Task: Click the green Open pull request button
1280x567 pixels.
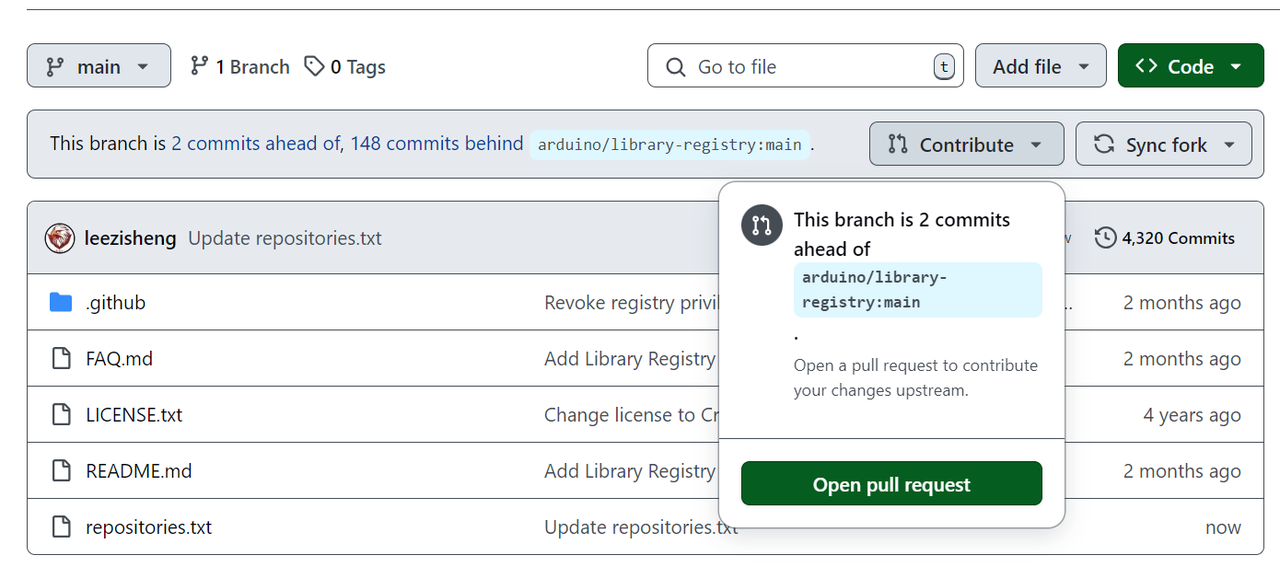Action: pos(891,484)
